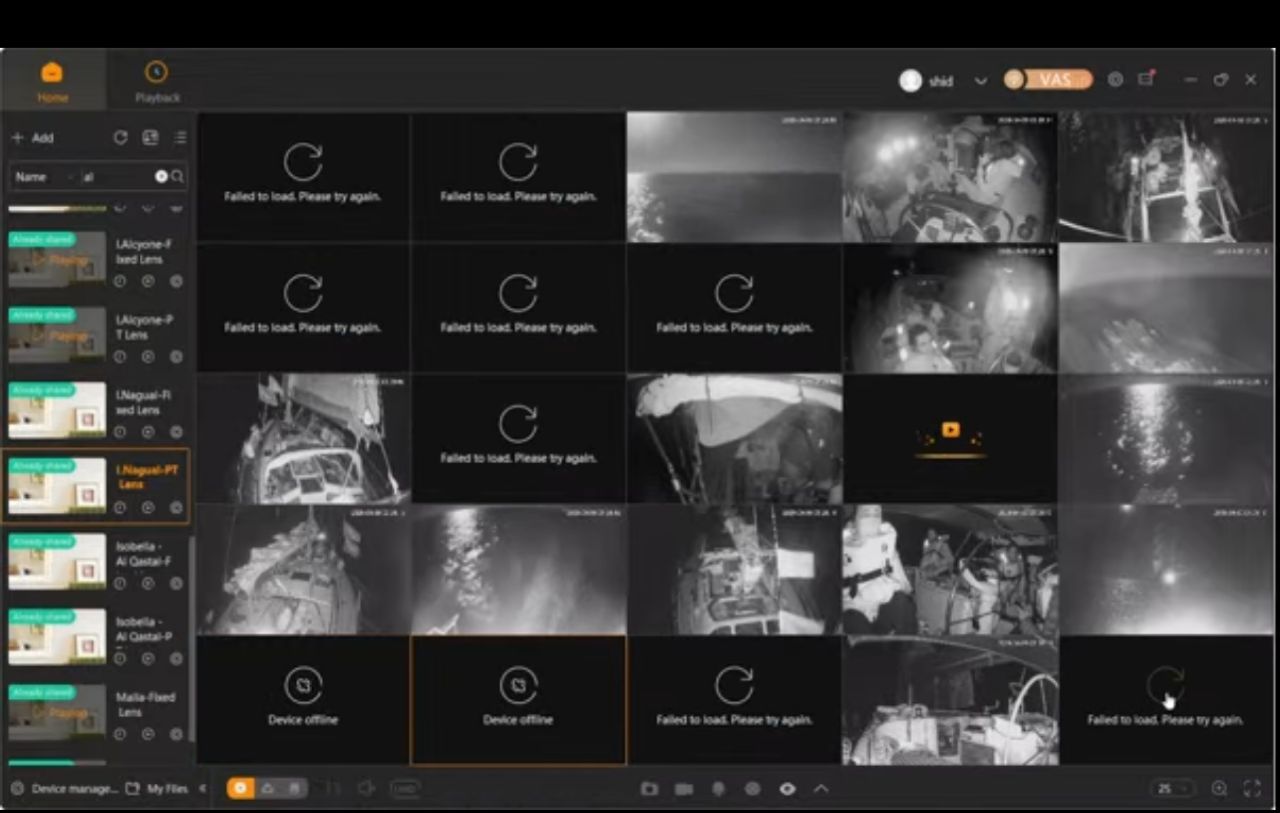Toggle the speaker mute icon

(365, 788)
